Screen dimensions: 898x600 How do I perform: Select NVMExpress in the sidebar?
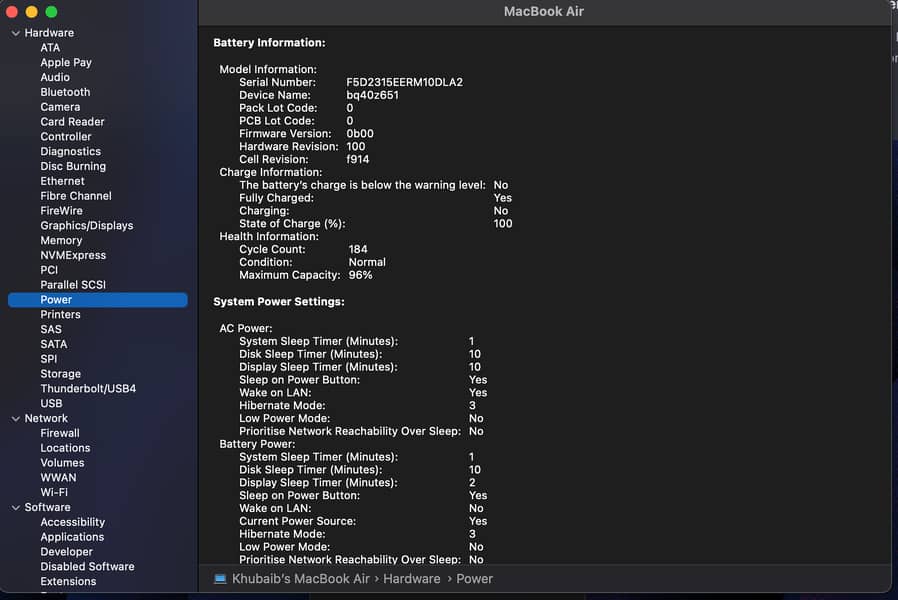click(73, 256)
